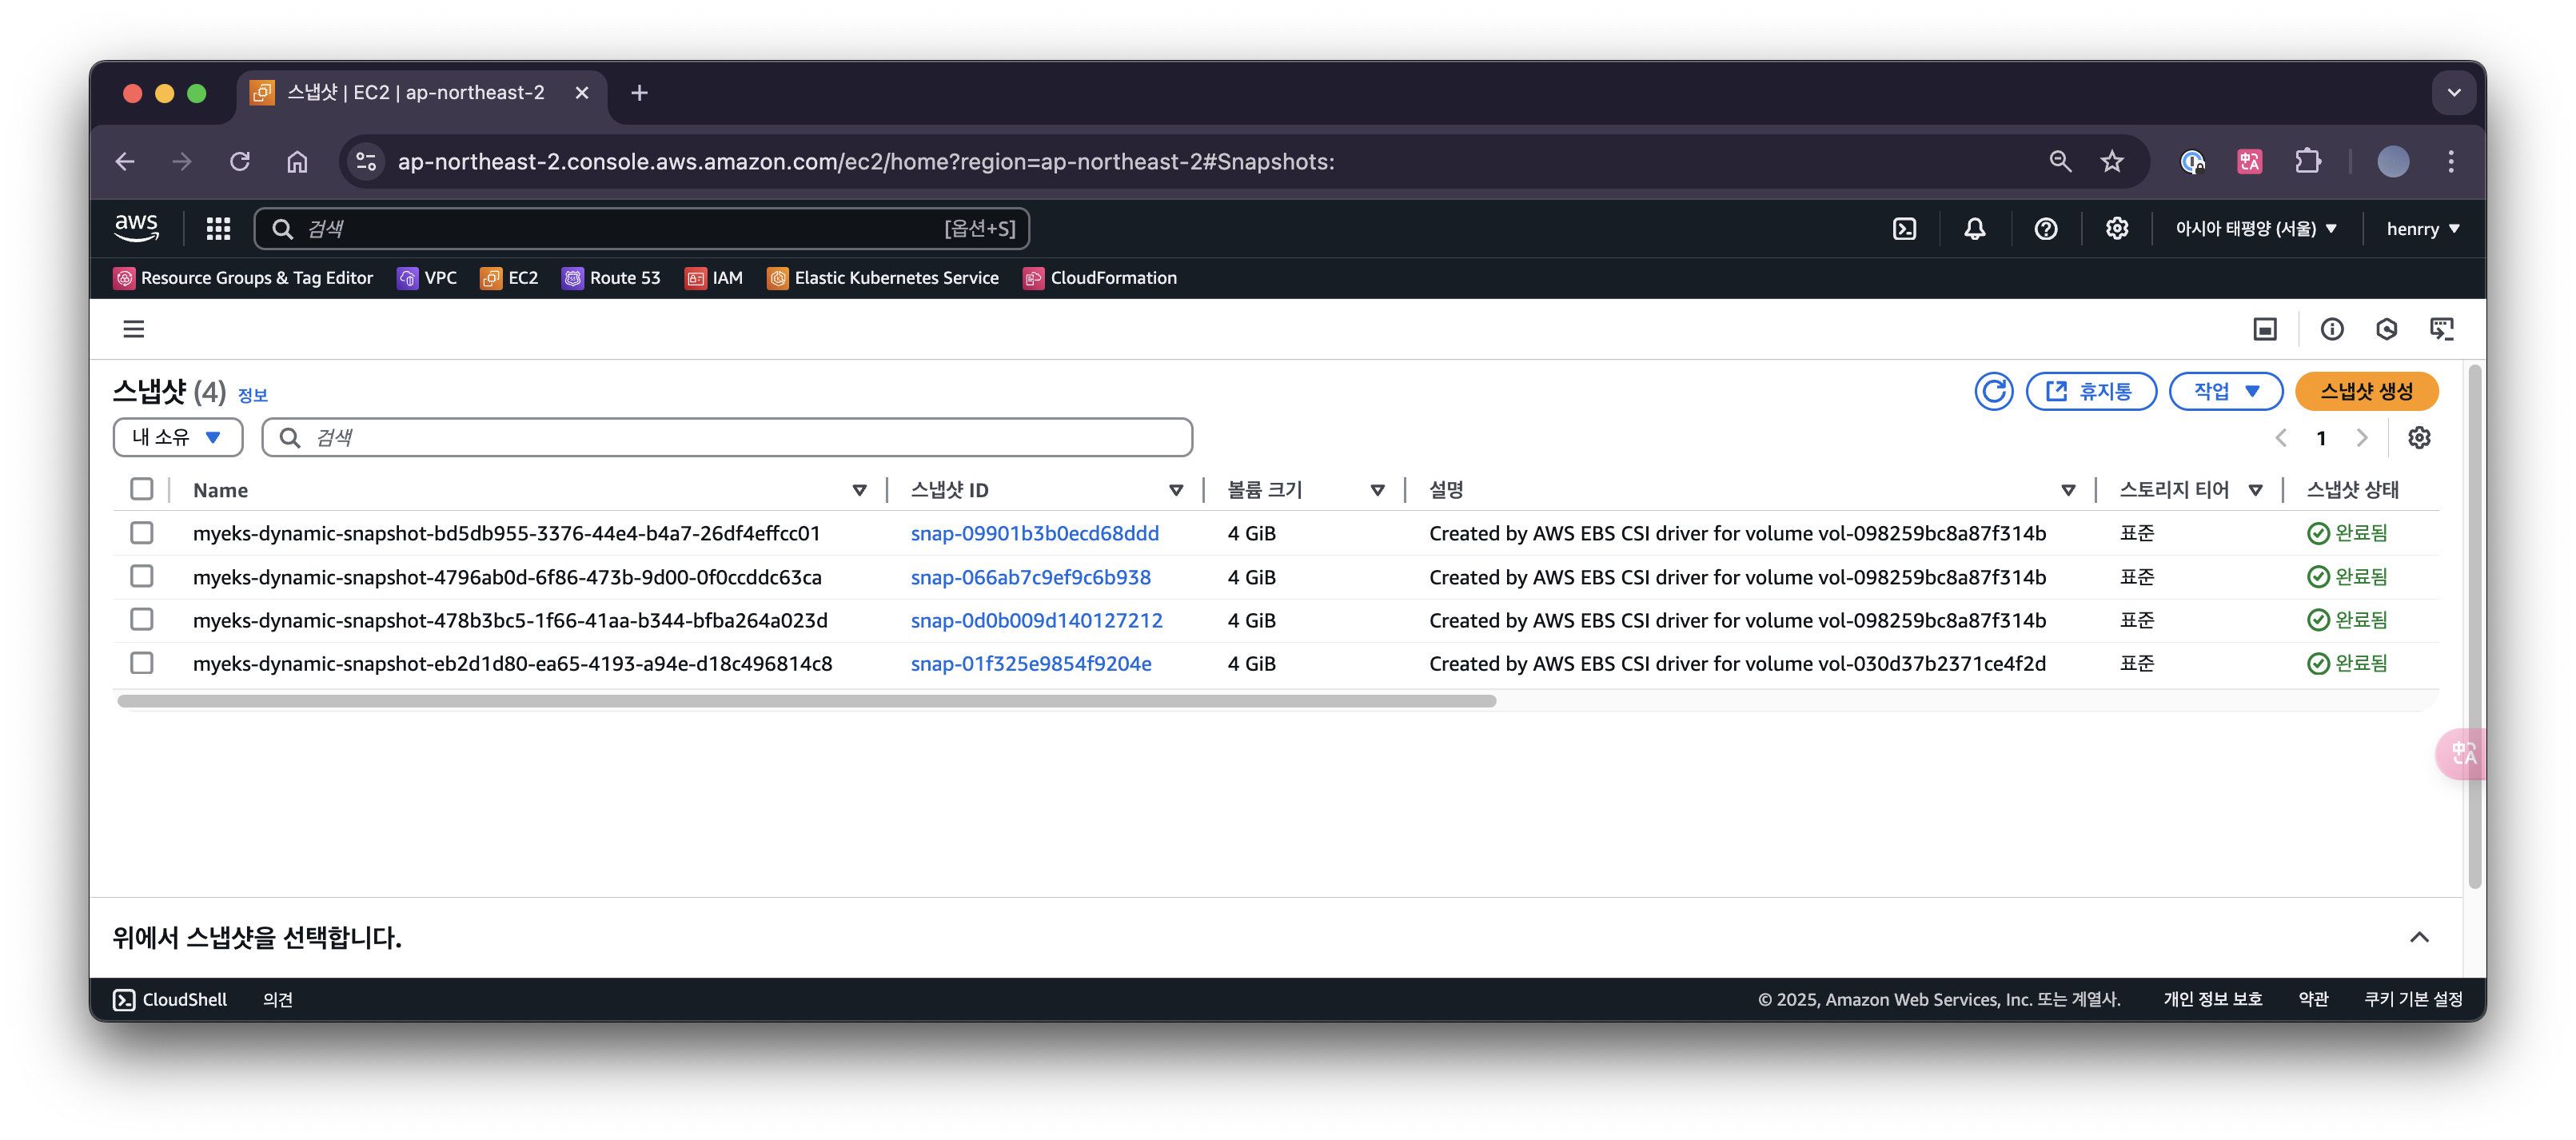Image resolution: width=2576 pixels, height=1140 pixels.
Task: Check the snapshot ending in d18c496814c8
Action: 142,663
